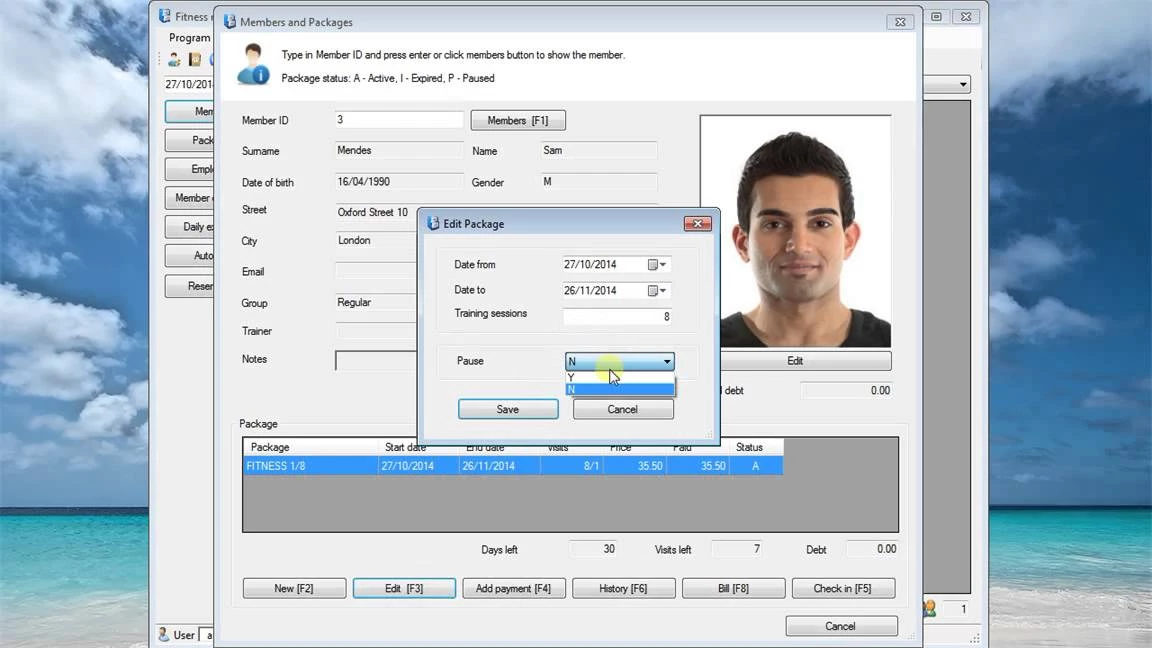This screenshot has width=1152, height=648.
Task: Cancel the Edit Package dialog
Action: click(622, 409)
